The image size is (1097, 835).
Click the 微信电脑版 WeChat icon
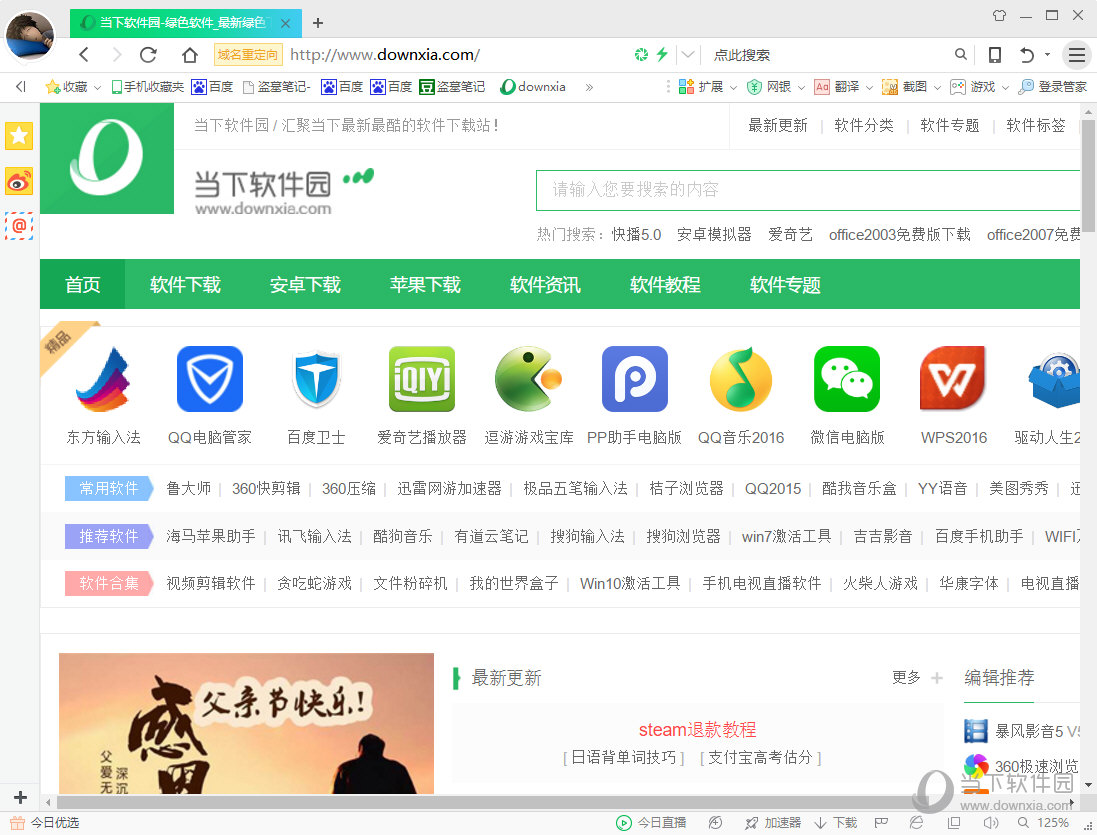[846, 379]
